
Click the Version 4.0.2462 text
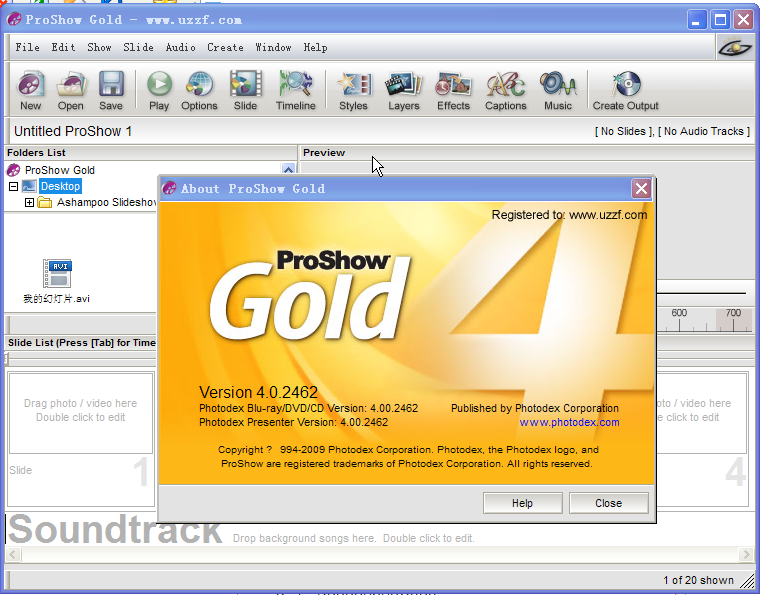(258, 392)
